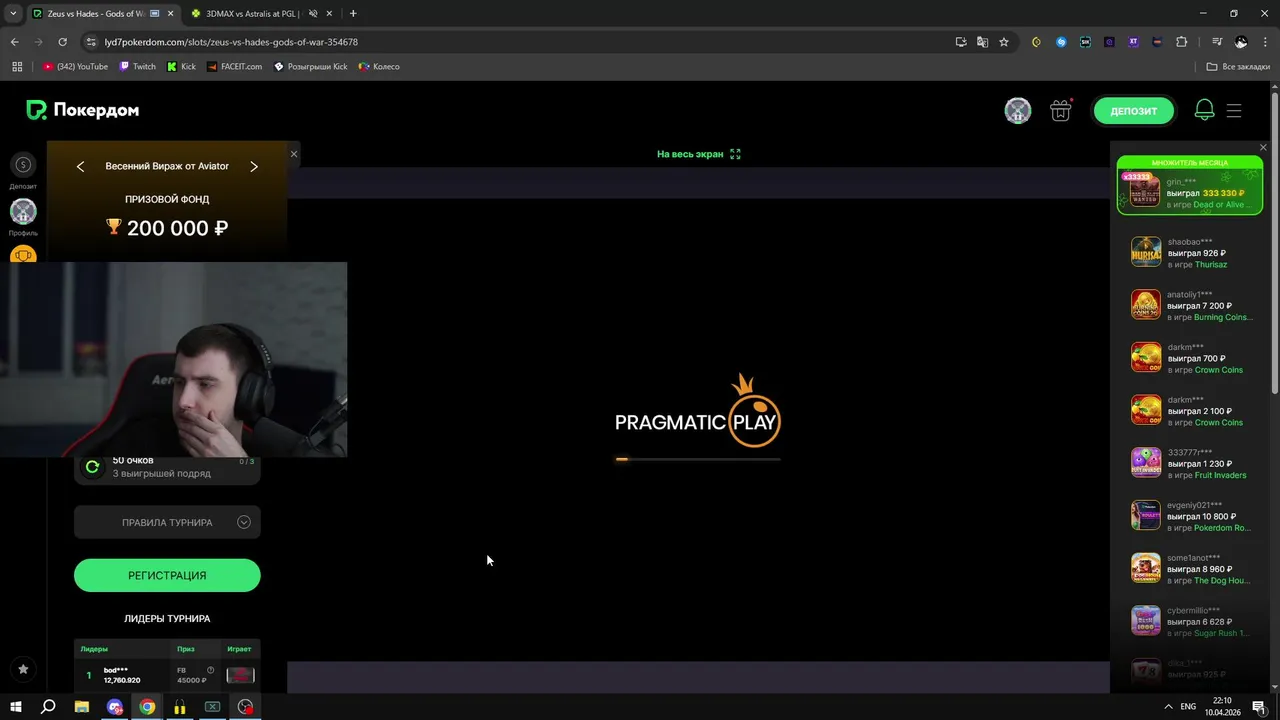Close the tournament panel
This screenshot has height=720, width=1280.
click(x=294, y=154)
